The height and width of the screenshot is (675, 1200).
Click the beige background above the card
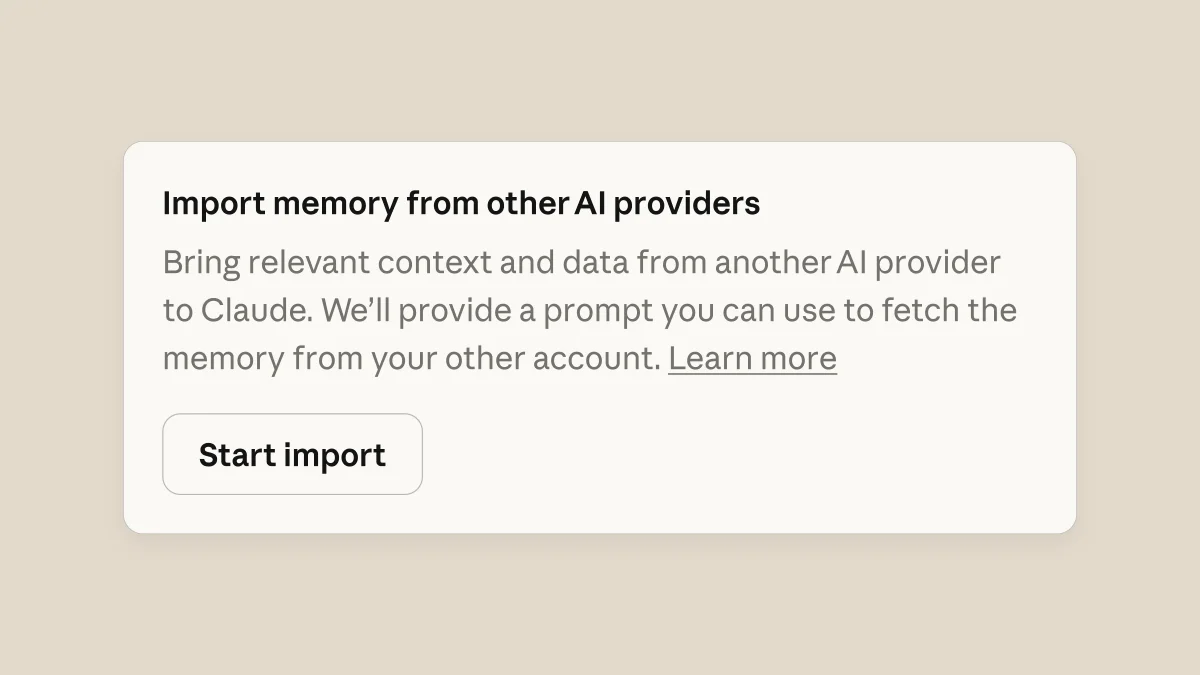(600, 70)
